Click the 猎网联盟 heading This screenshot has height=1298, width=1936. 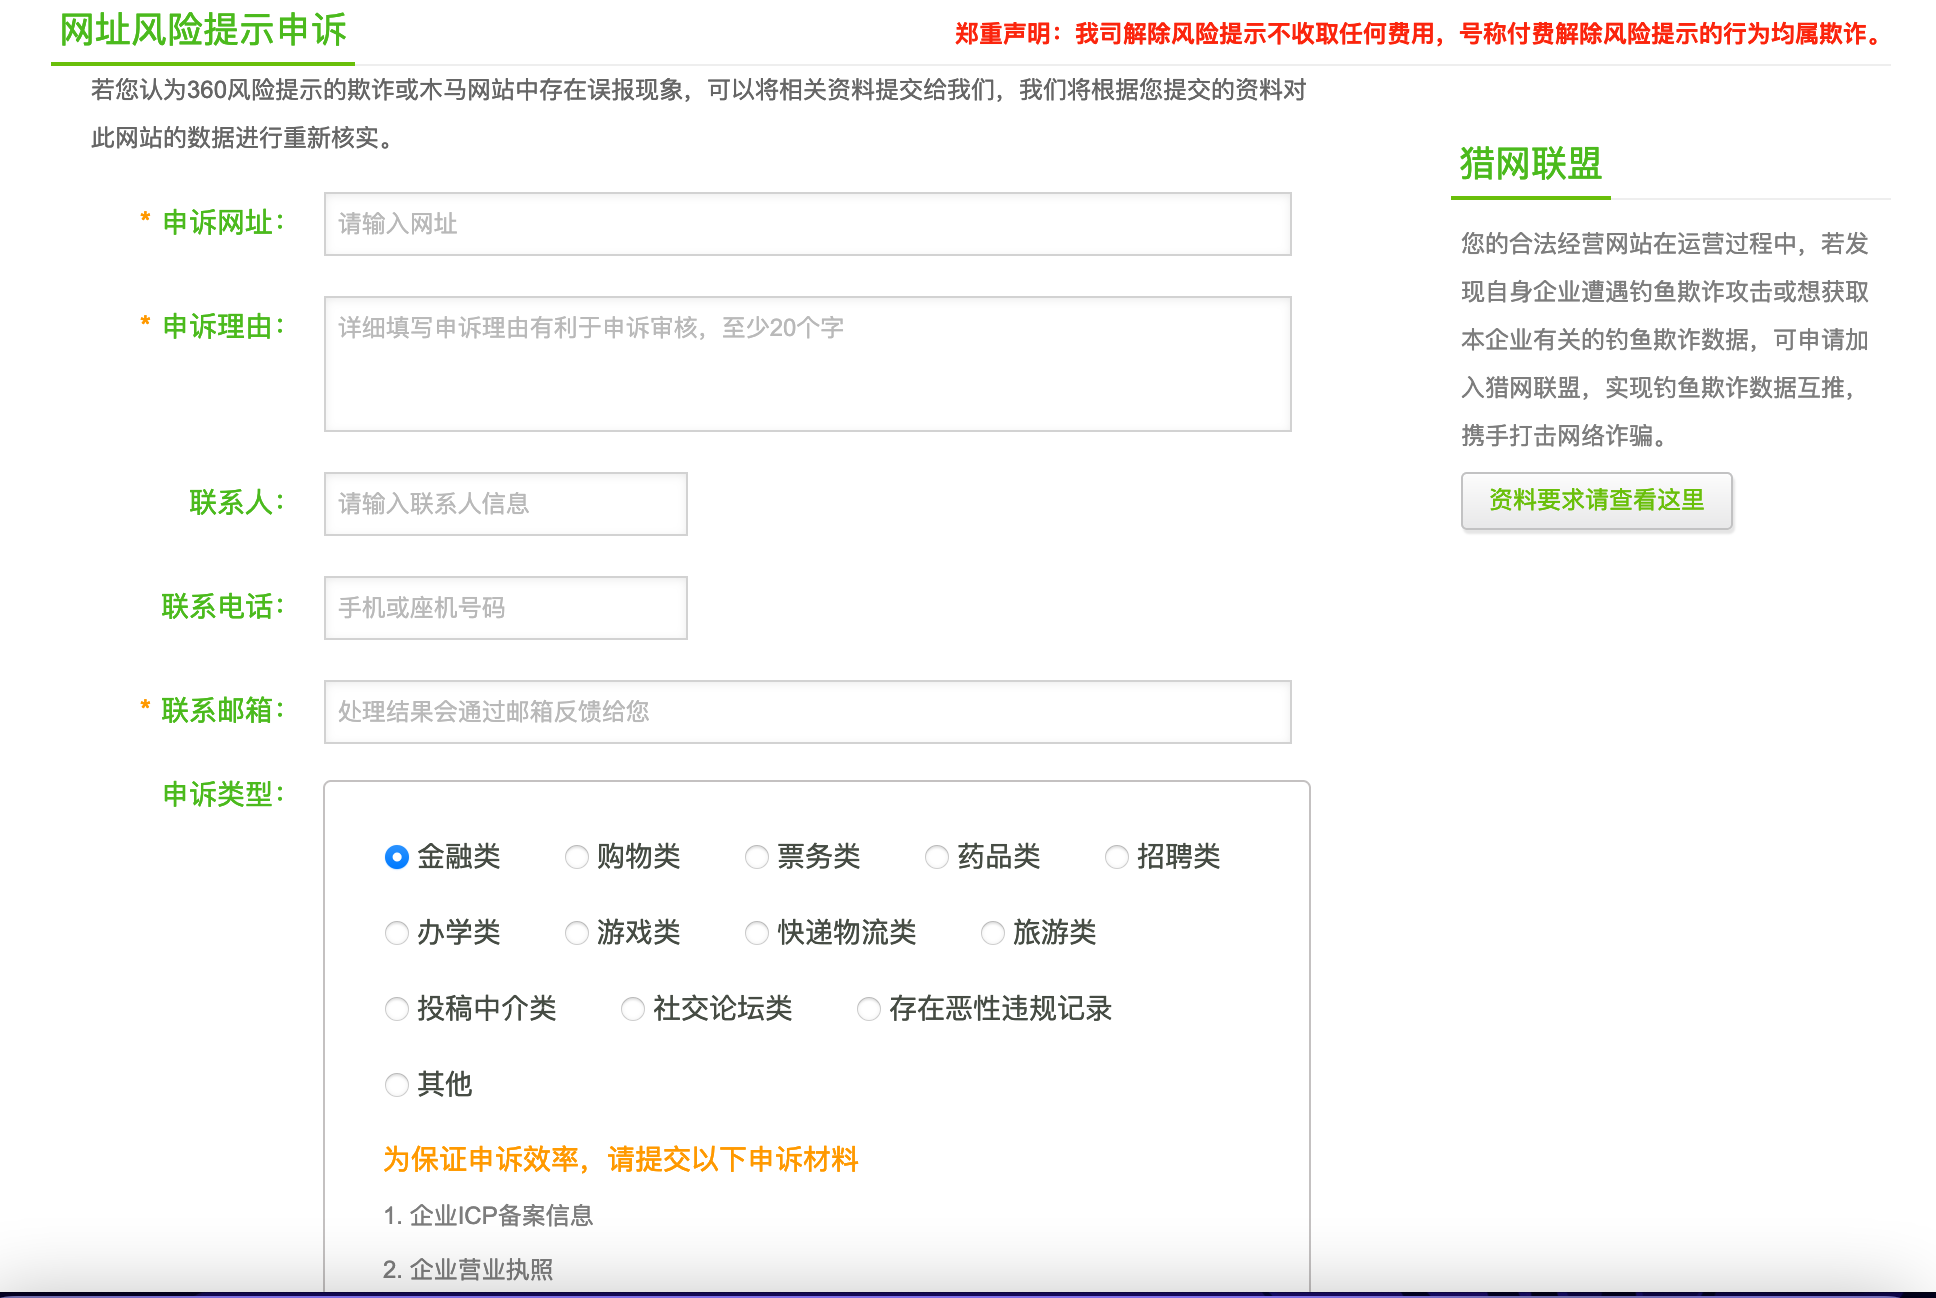click(x=1531, y=164)
